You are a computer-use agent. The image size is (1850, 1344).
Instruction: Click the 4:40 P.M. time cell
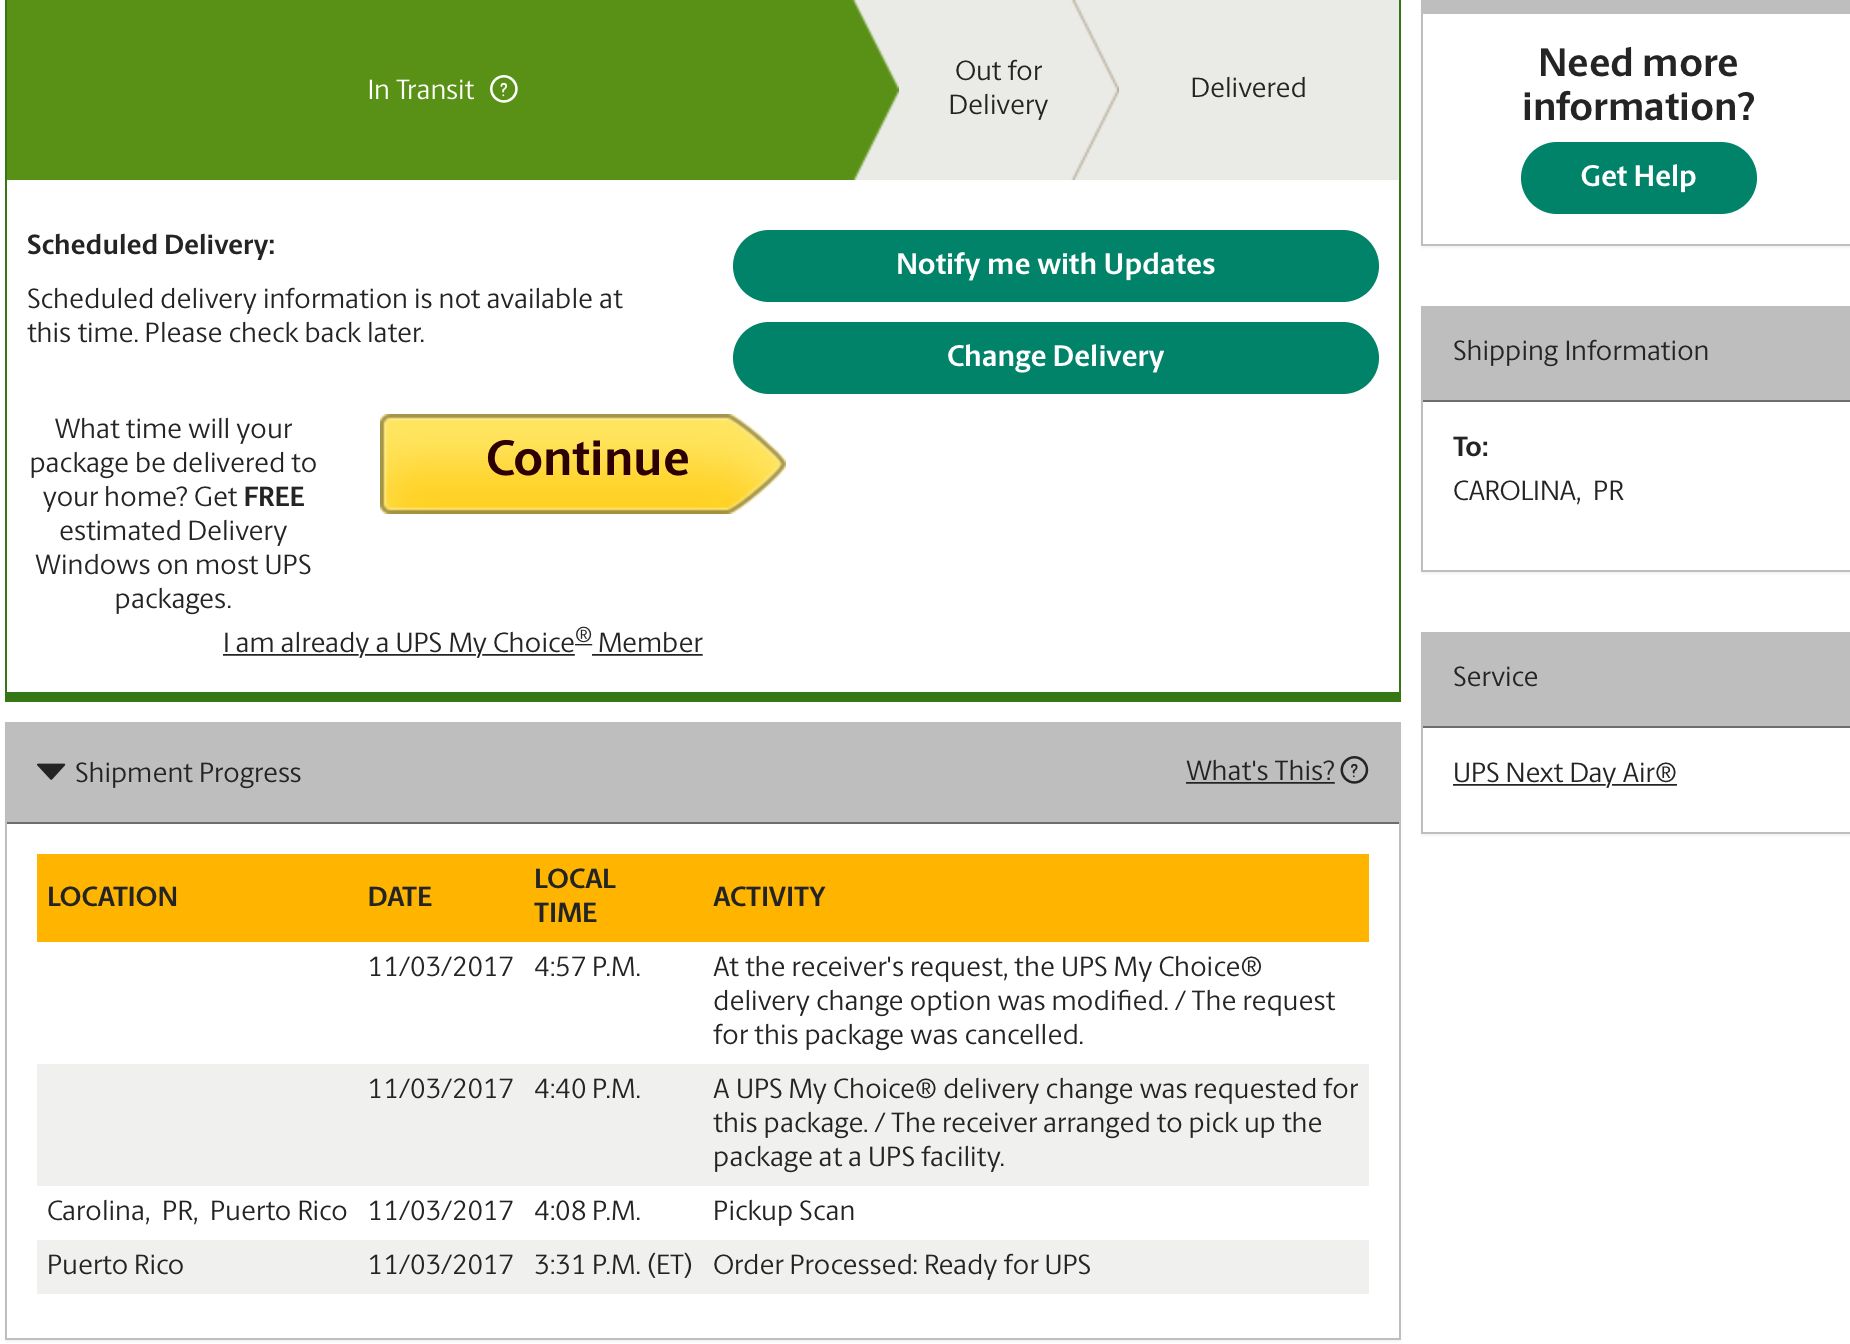point(587,1089)
